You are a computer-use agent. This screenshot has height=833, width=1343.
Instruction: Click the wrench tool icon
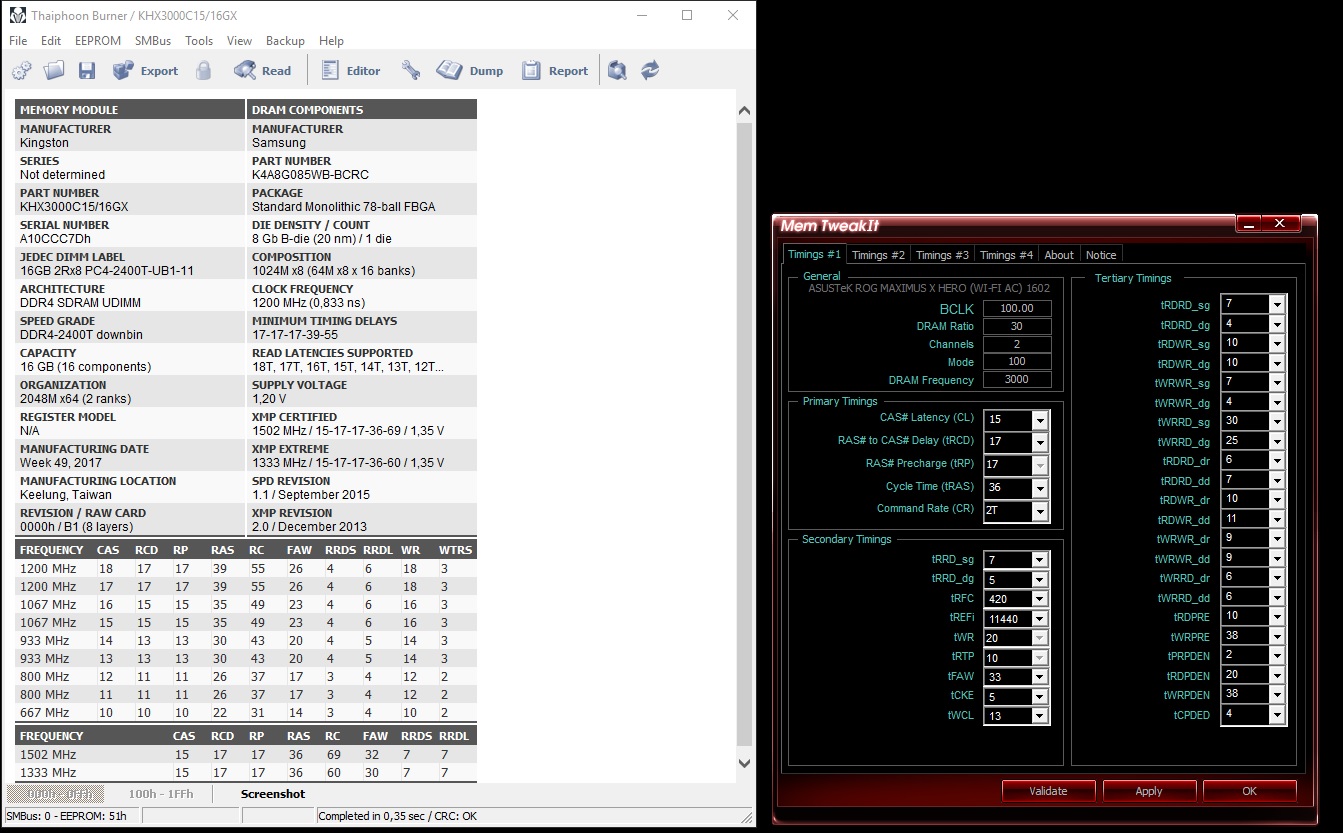pyautogui.click(x=410, y=70)
